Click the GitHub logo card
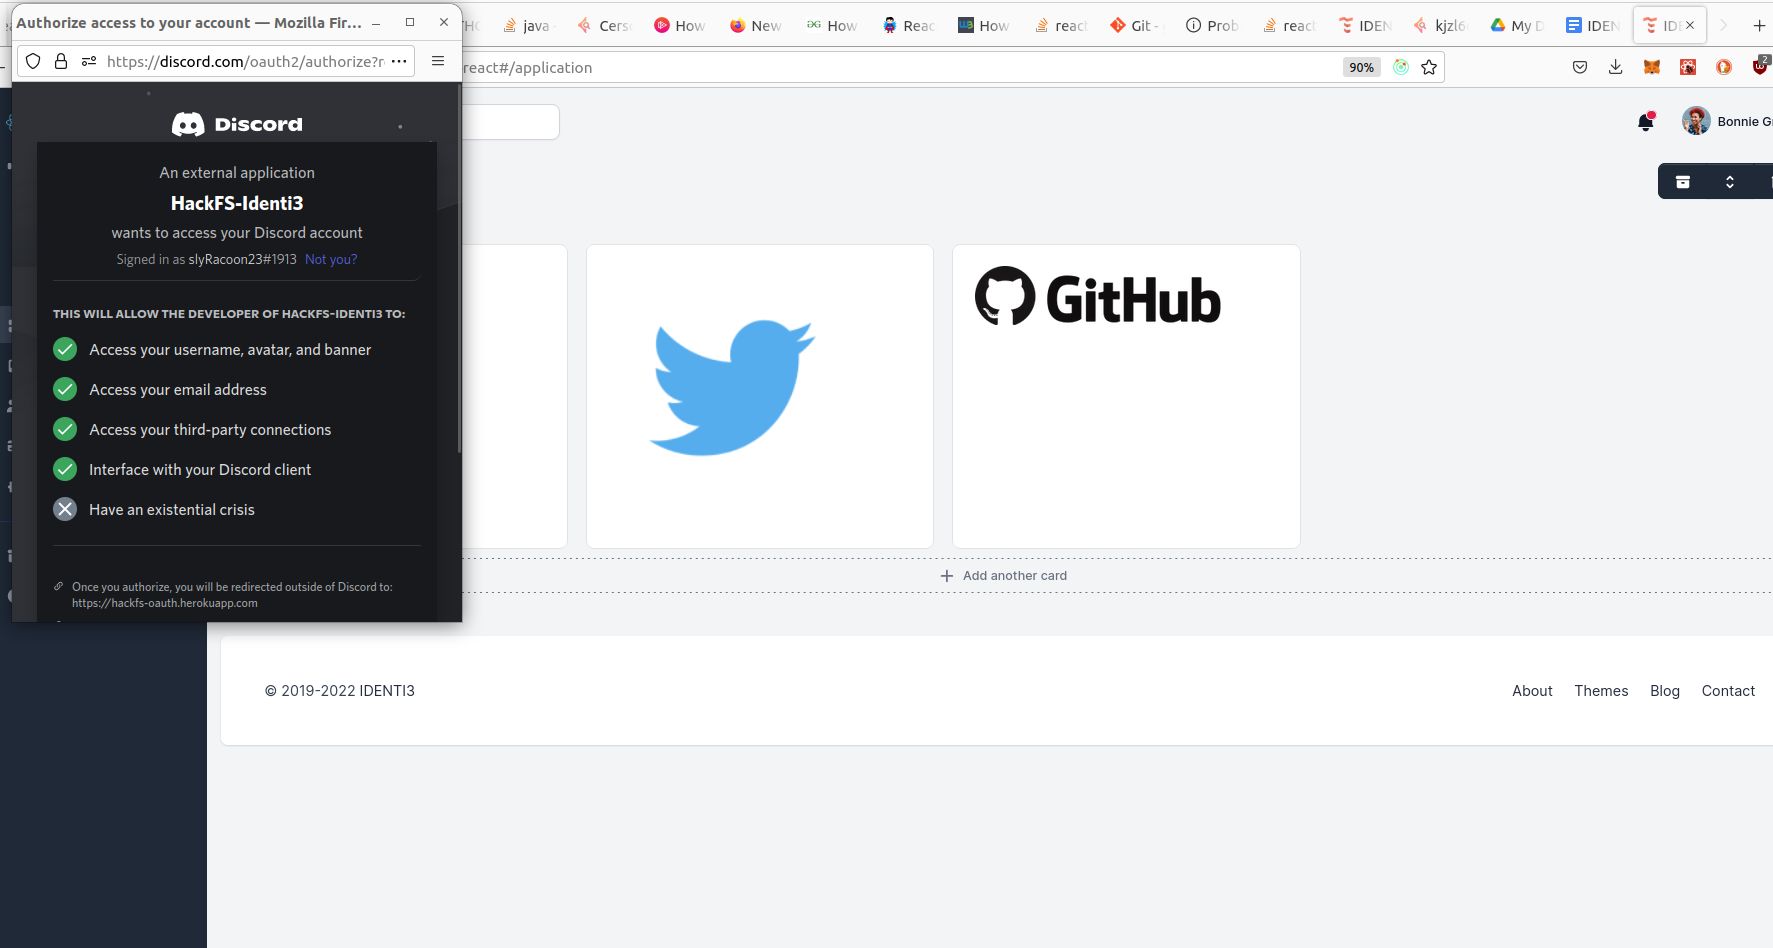The image size is (1773, 948). (1126, 396)
